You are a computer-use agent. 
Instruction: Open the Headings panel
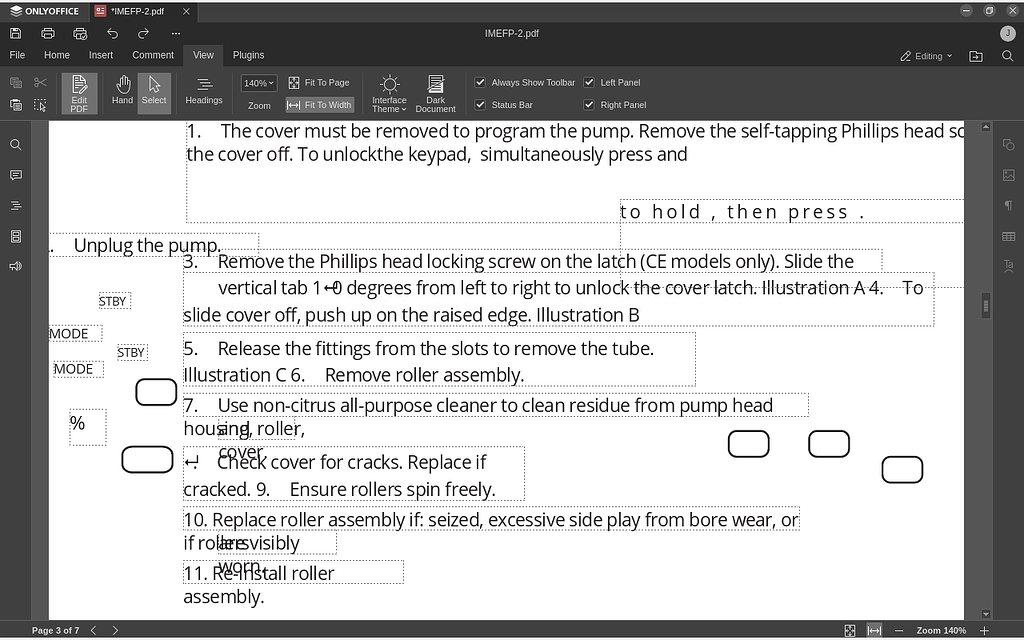click(x=203, y=92)
